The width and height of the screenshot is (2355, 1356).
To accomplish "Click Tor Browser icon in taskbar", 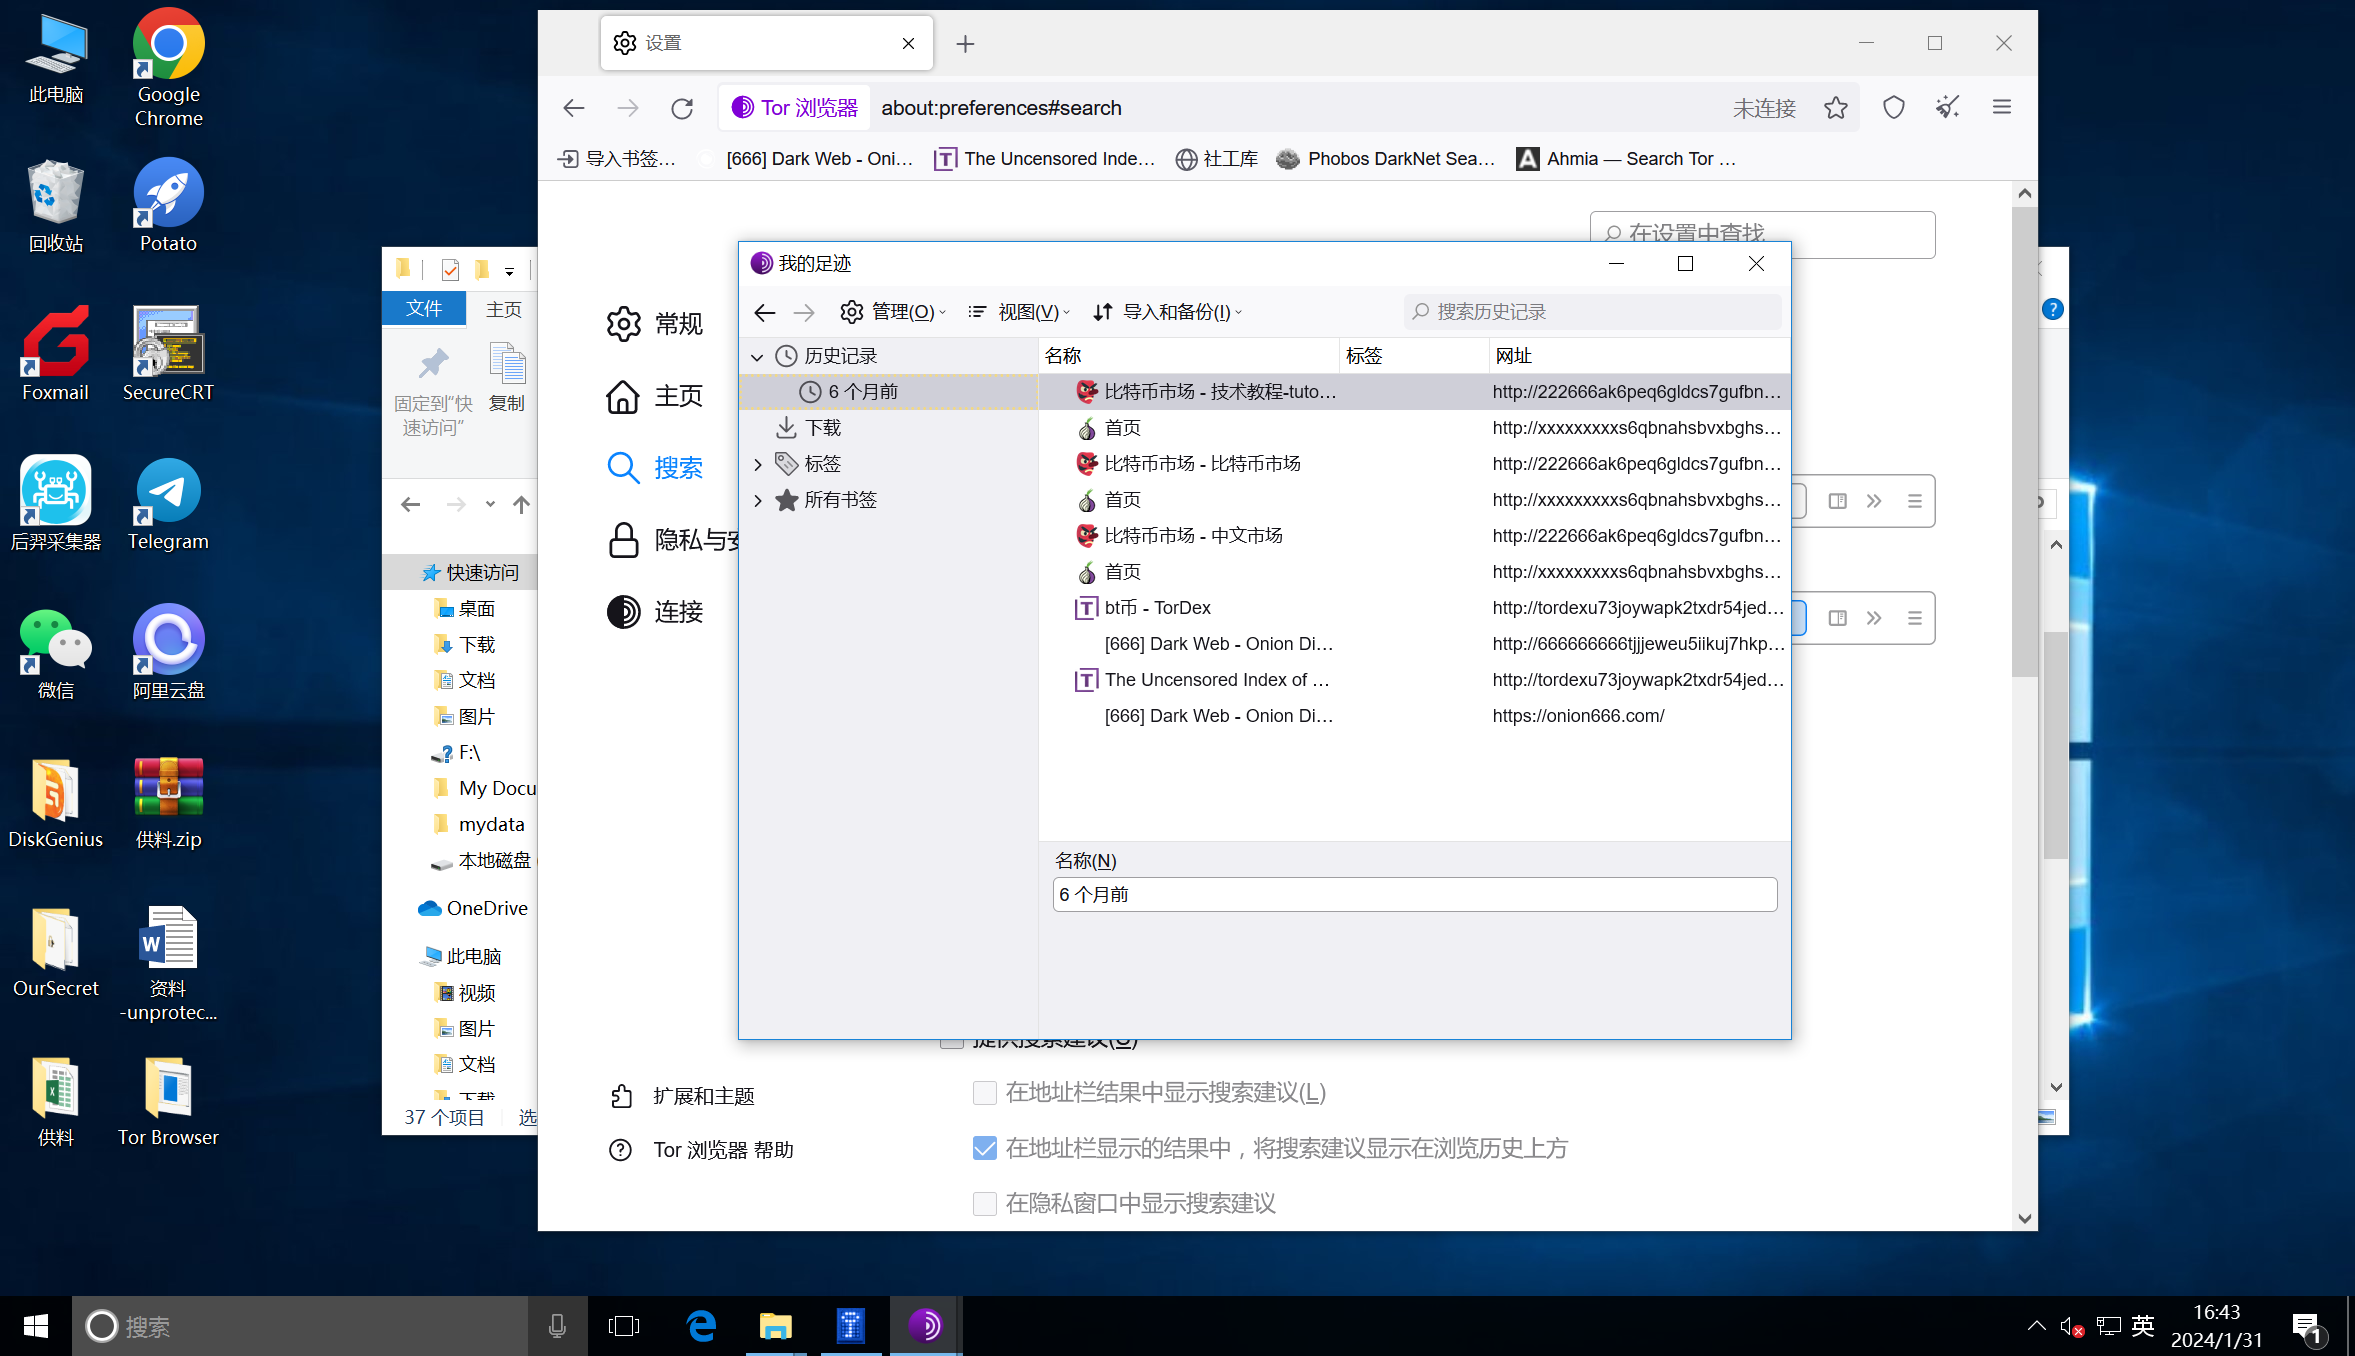I will (x=925, y=1326).
